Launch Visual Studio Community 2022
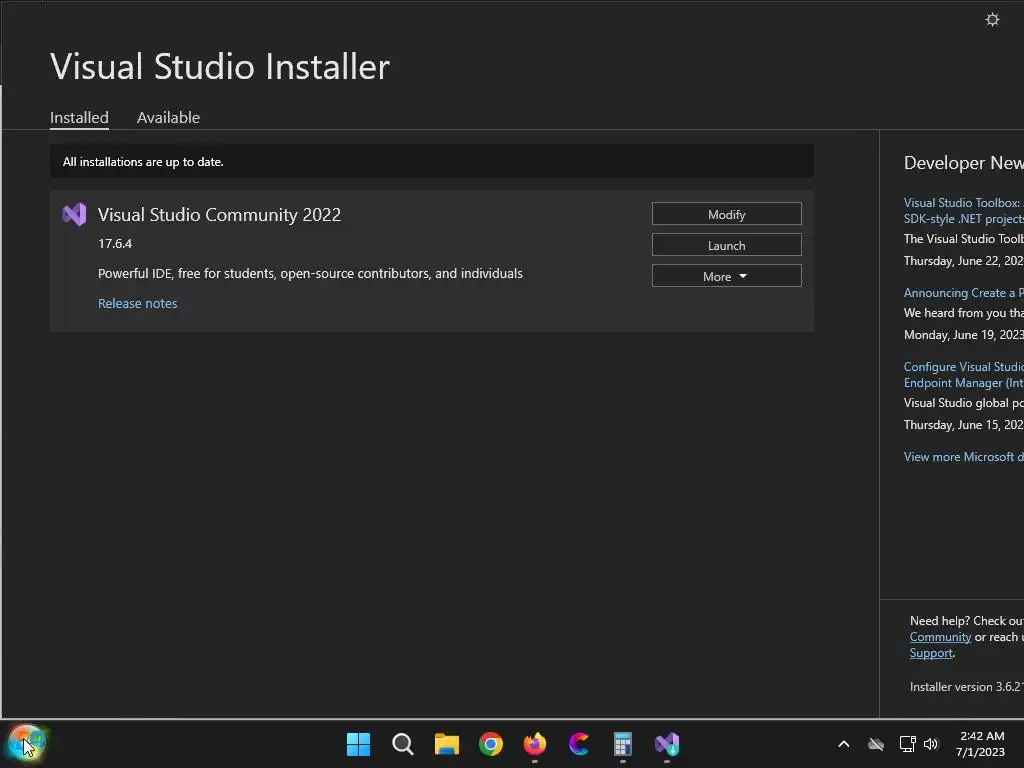The image size is (1024, 768). [x=726, y=245]
